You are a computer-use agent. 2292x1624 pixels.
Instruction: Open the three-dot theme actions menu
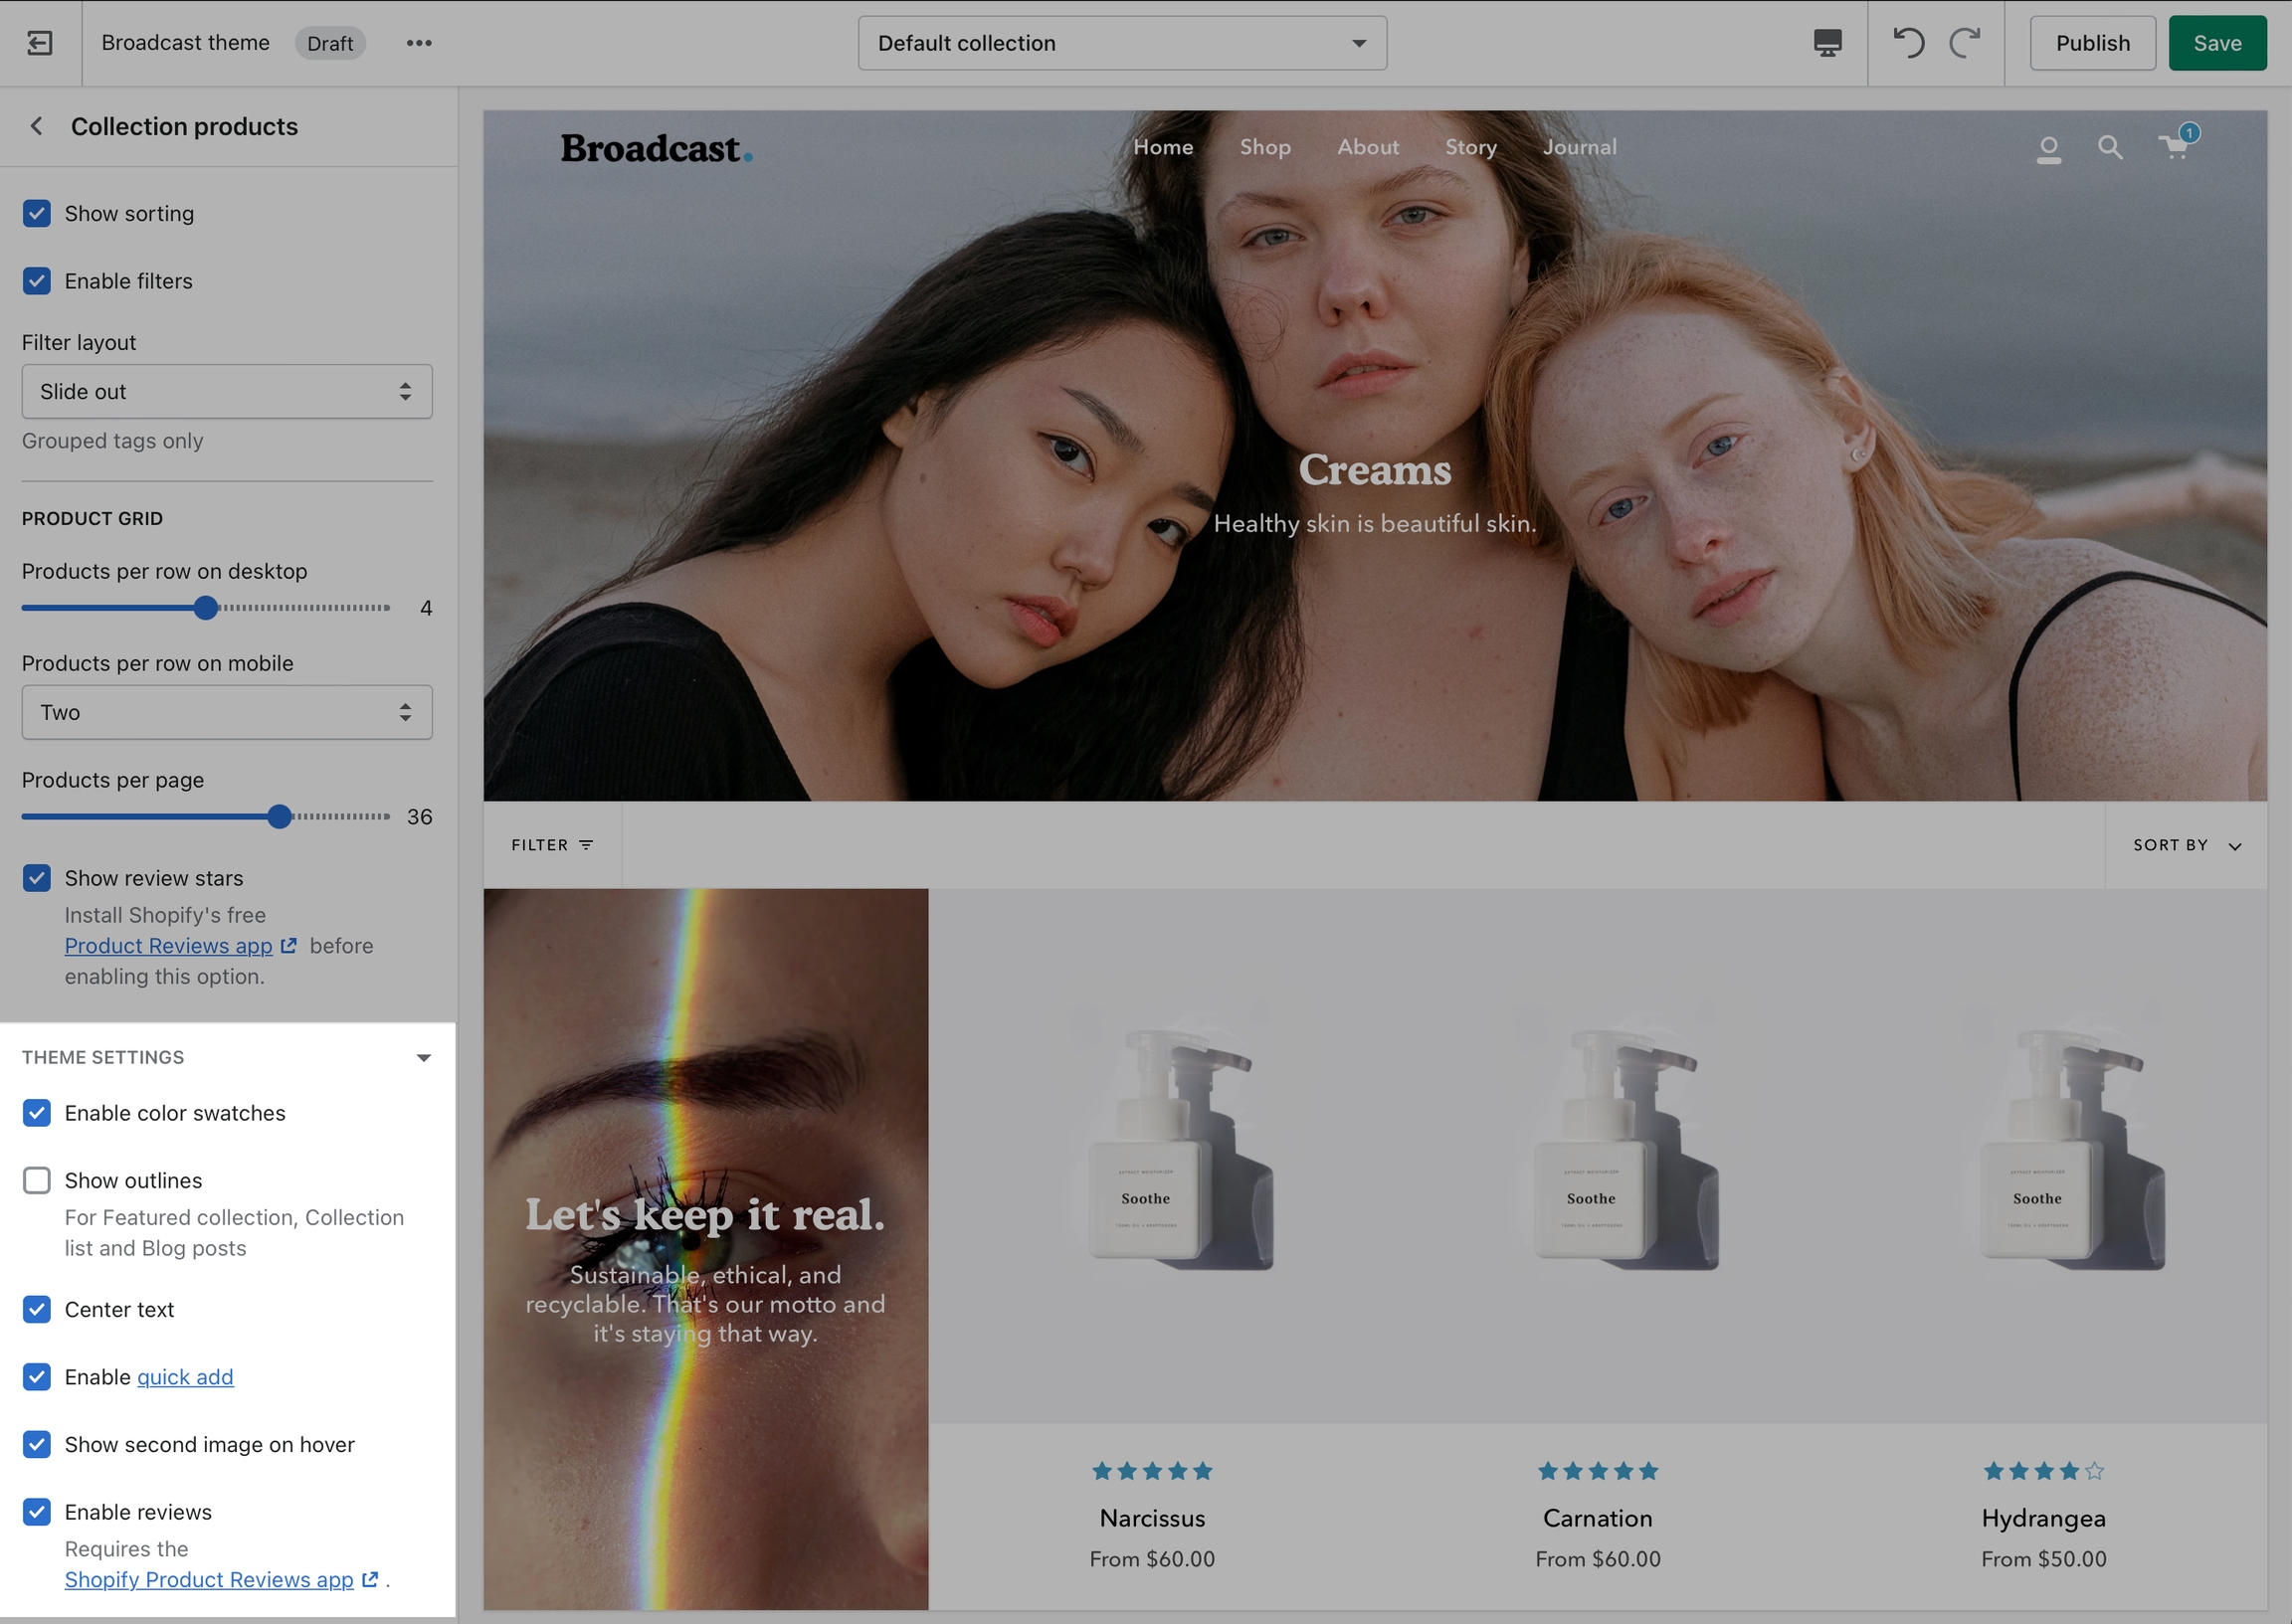pos(419,43)
